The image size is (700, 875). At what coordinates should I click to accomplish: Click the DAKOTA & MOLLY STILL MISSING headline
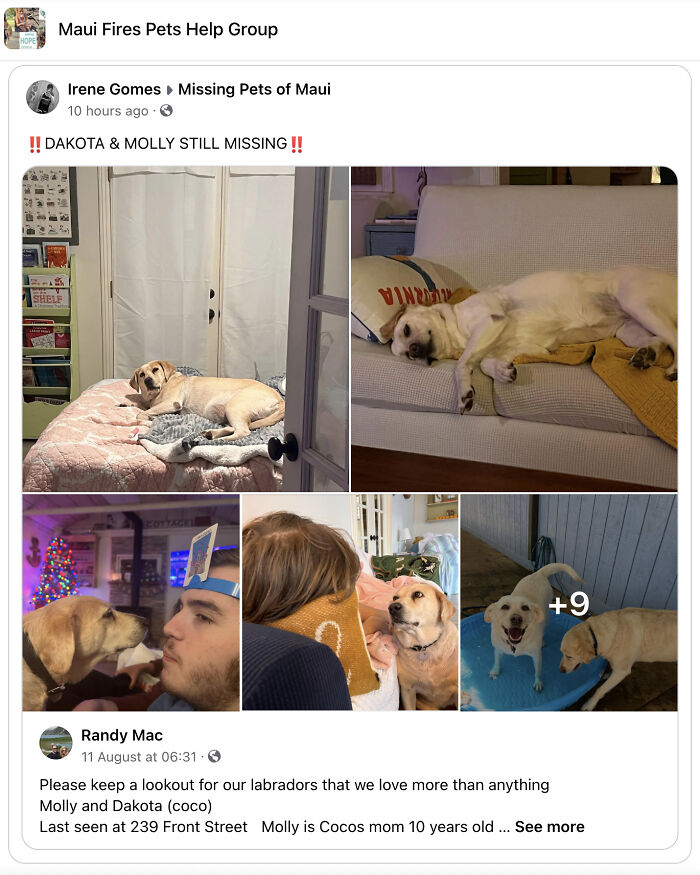click(x=166, y=144)
